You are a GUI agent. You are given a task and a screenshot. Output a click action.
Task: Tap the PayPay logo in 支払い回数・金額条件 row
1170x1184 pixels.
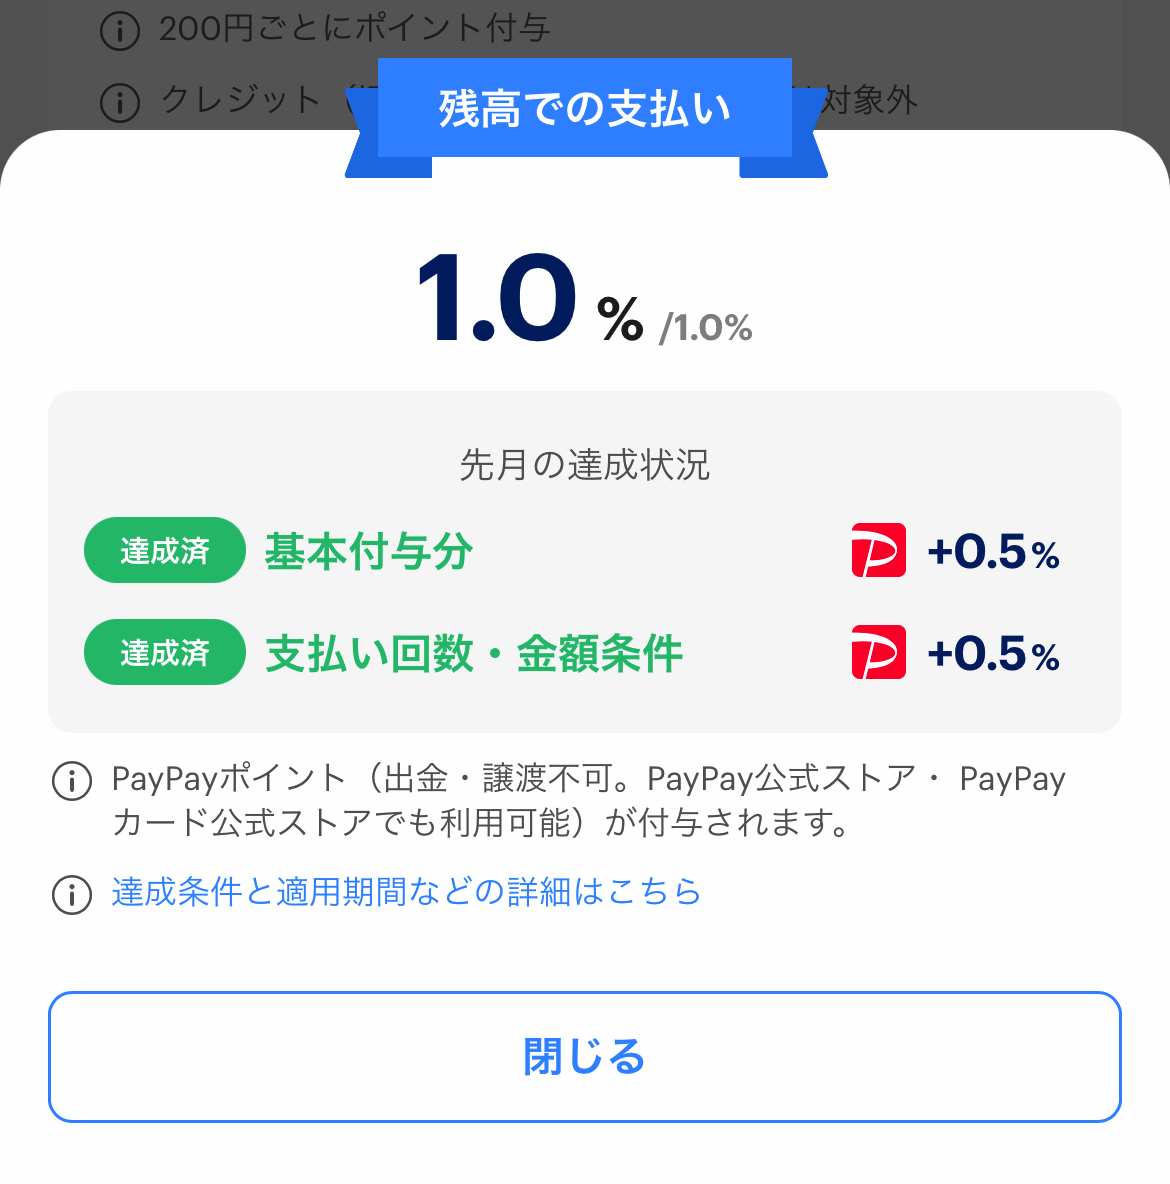[x=878, y=652]
